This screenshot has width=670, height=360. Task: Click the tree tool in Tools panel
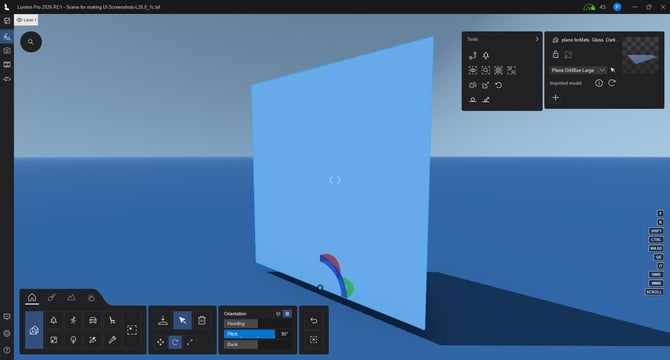486,56
